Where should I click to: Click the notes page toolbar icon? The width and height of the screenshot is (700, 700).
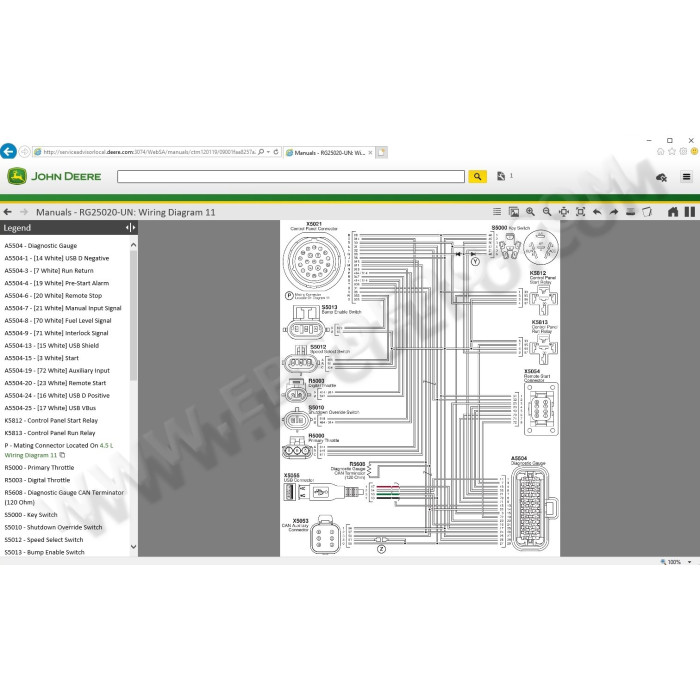tap(647, 212)
